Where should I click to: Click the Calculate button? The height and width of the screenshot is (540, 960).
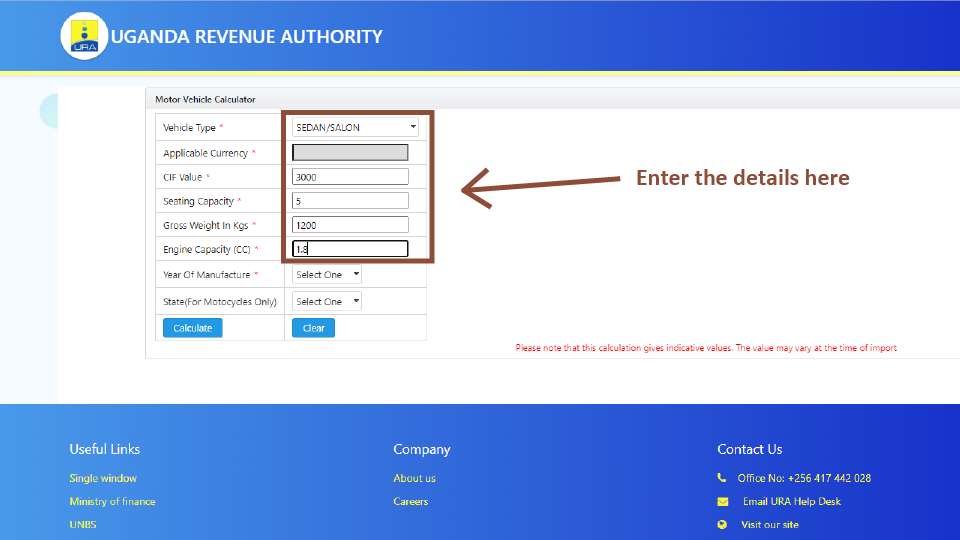192,328
